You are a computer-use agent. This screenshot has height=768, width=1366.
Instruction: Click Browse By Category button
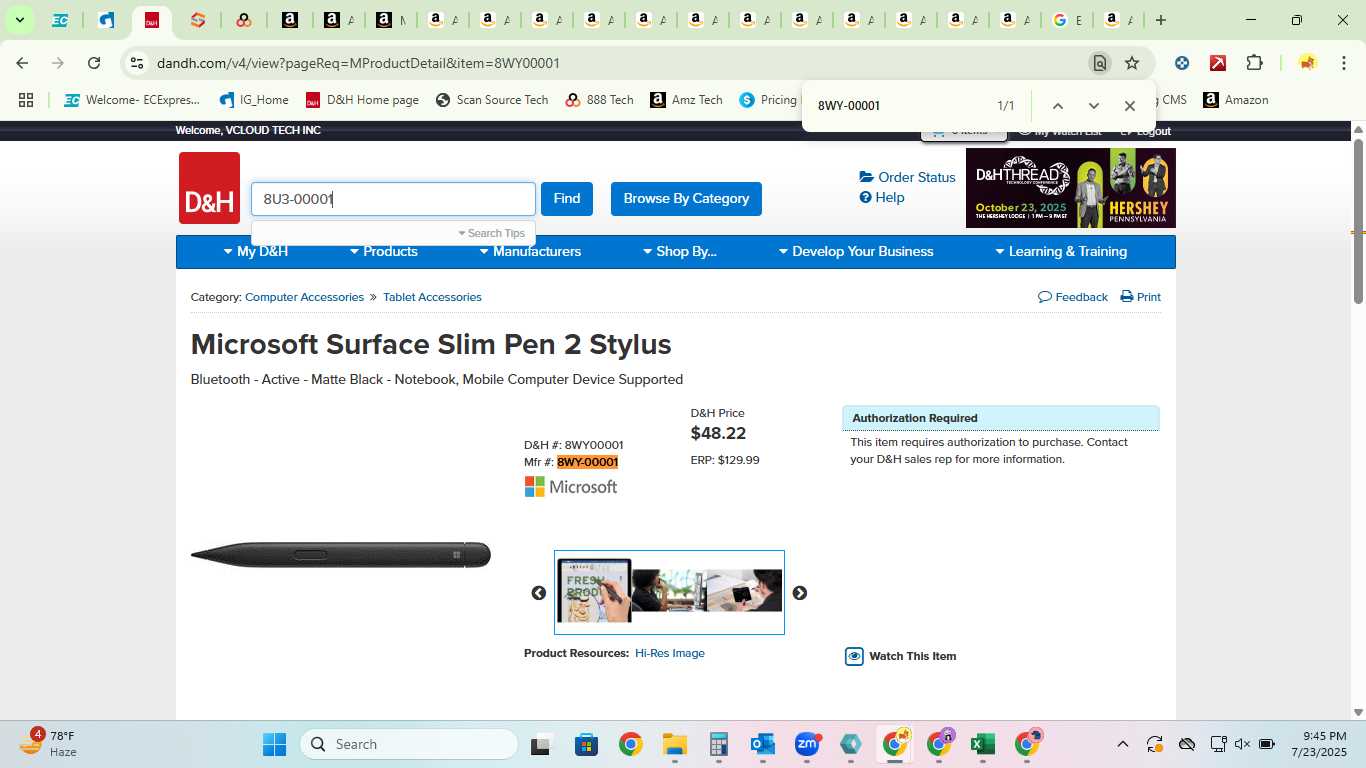coord(686,199)
